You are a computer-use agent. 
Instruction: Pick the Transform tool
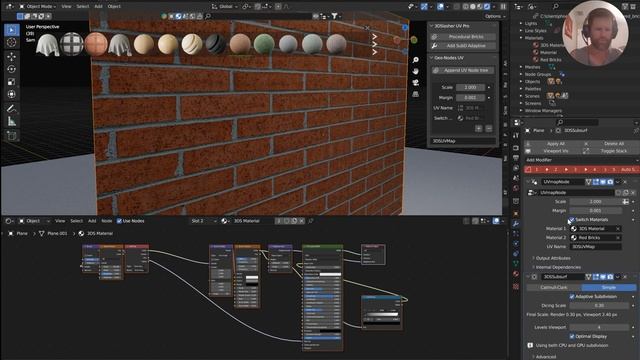click(11, 94)
